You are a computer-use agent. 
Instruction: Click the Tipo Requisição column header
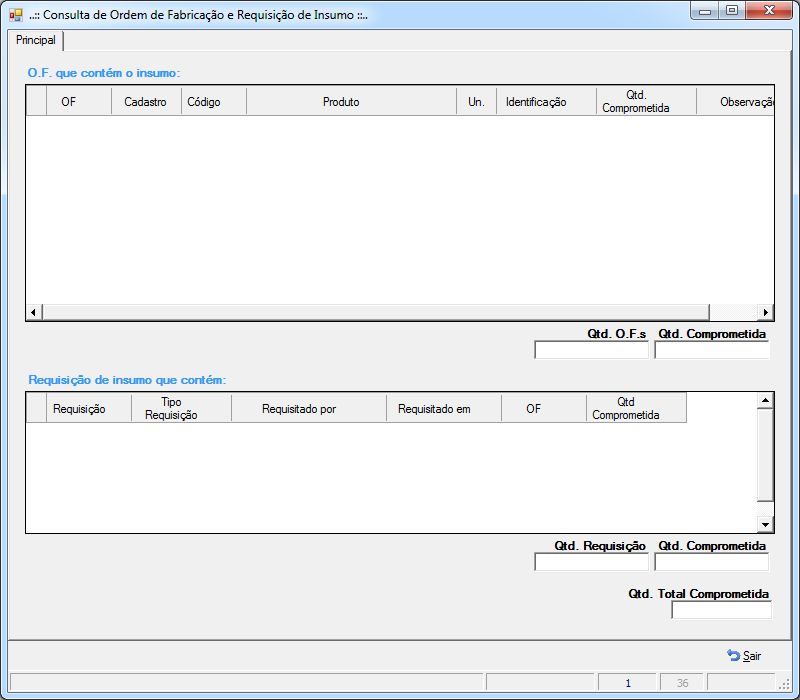click(181, 409)
